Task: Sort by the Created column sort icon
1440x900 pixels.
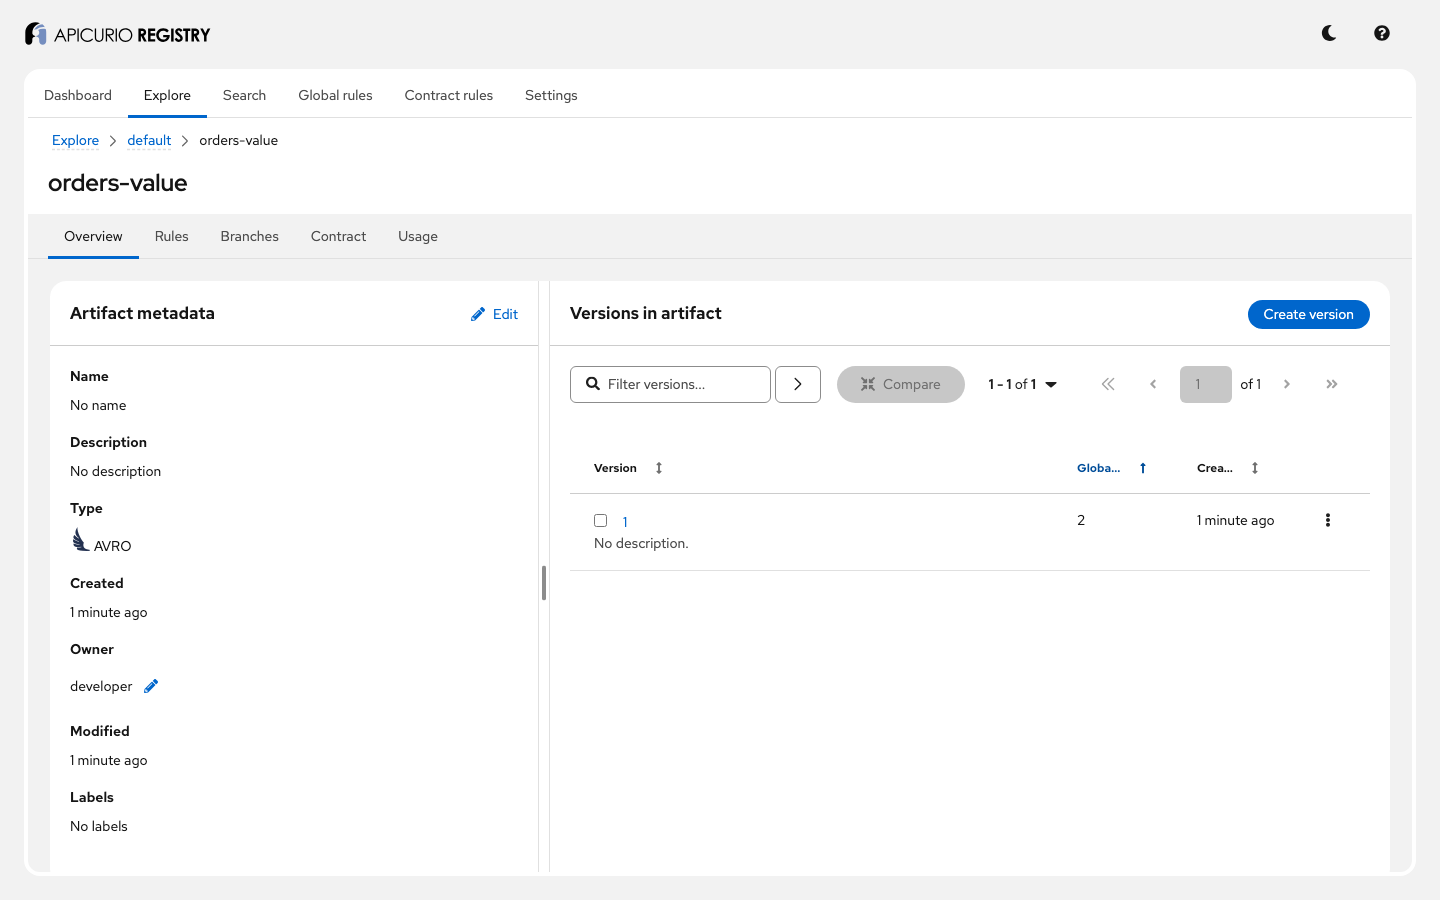Action: (1255, 468)
